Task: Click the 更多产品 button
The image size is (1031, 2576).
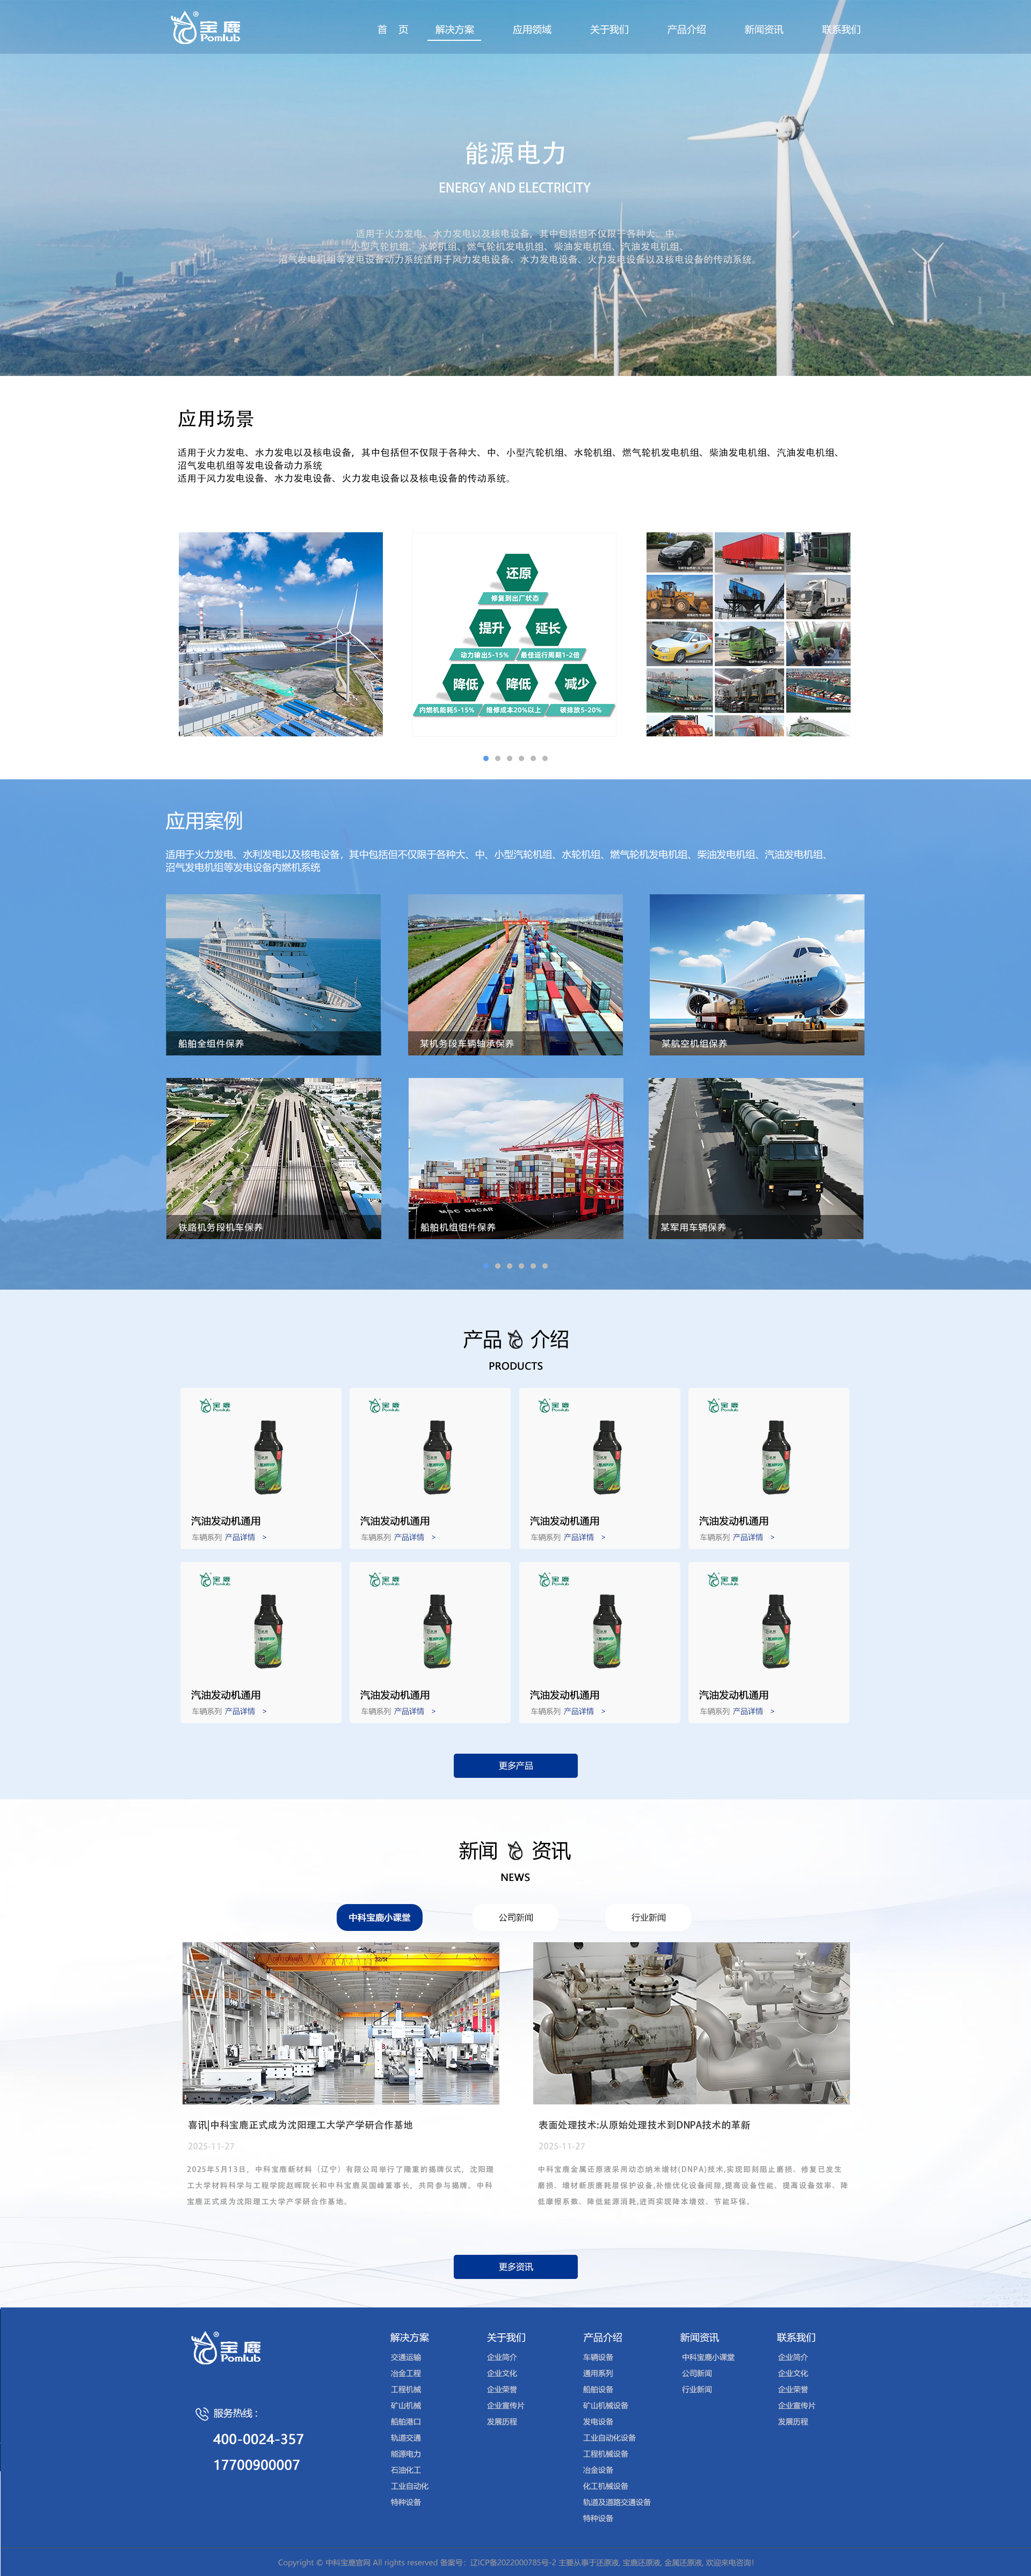Action: tap(515, 1766)
